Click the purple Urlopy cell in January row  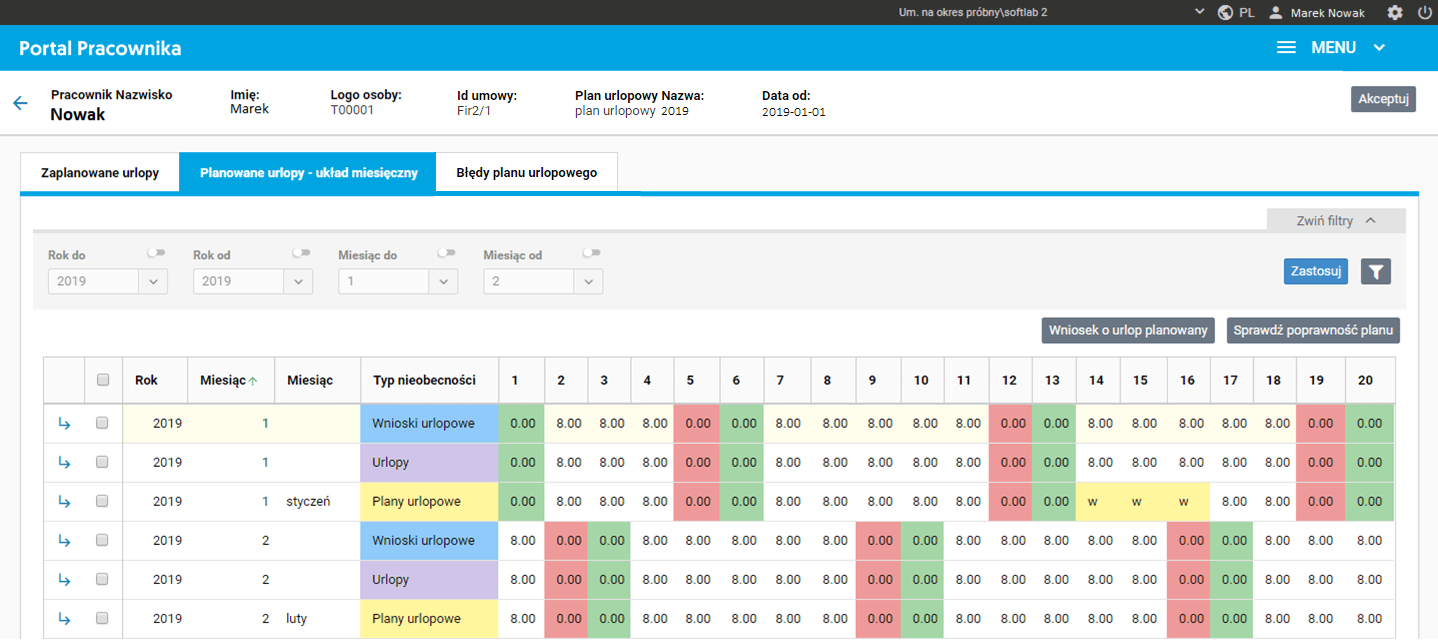click(429, 462)
